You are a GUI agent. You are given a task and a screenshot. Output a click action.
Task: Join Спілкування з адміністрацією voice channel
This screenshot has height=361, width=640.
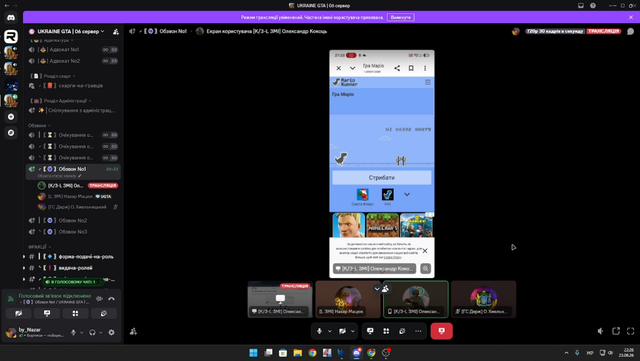73,110
